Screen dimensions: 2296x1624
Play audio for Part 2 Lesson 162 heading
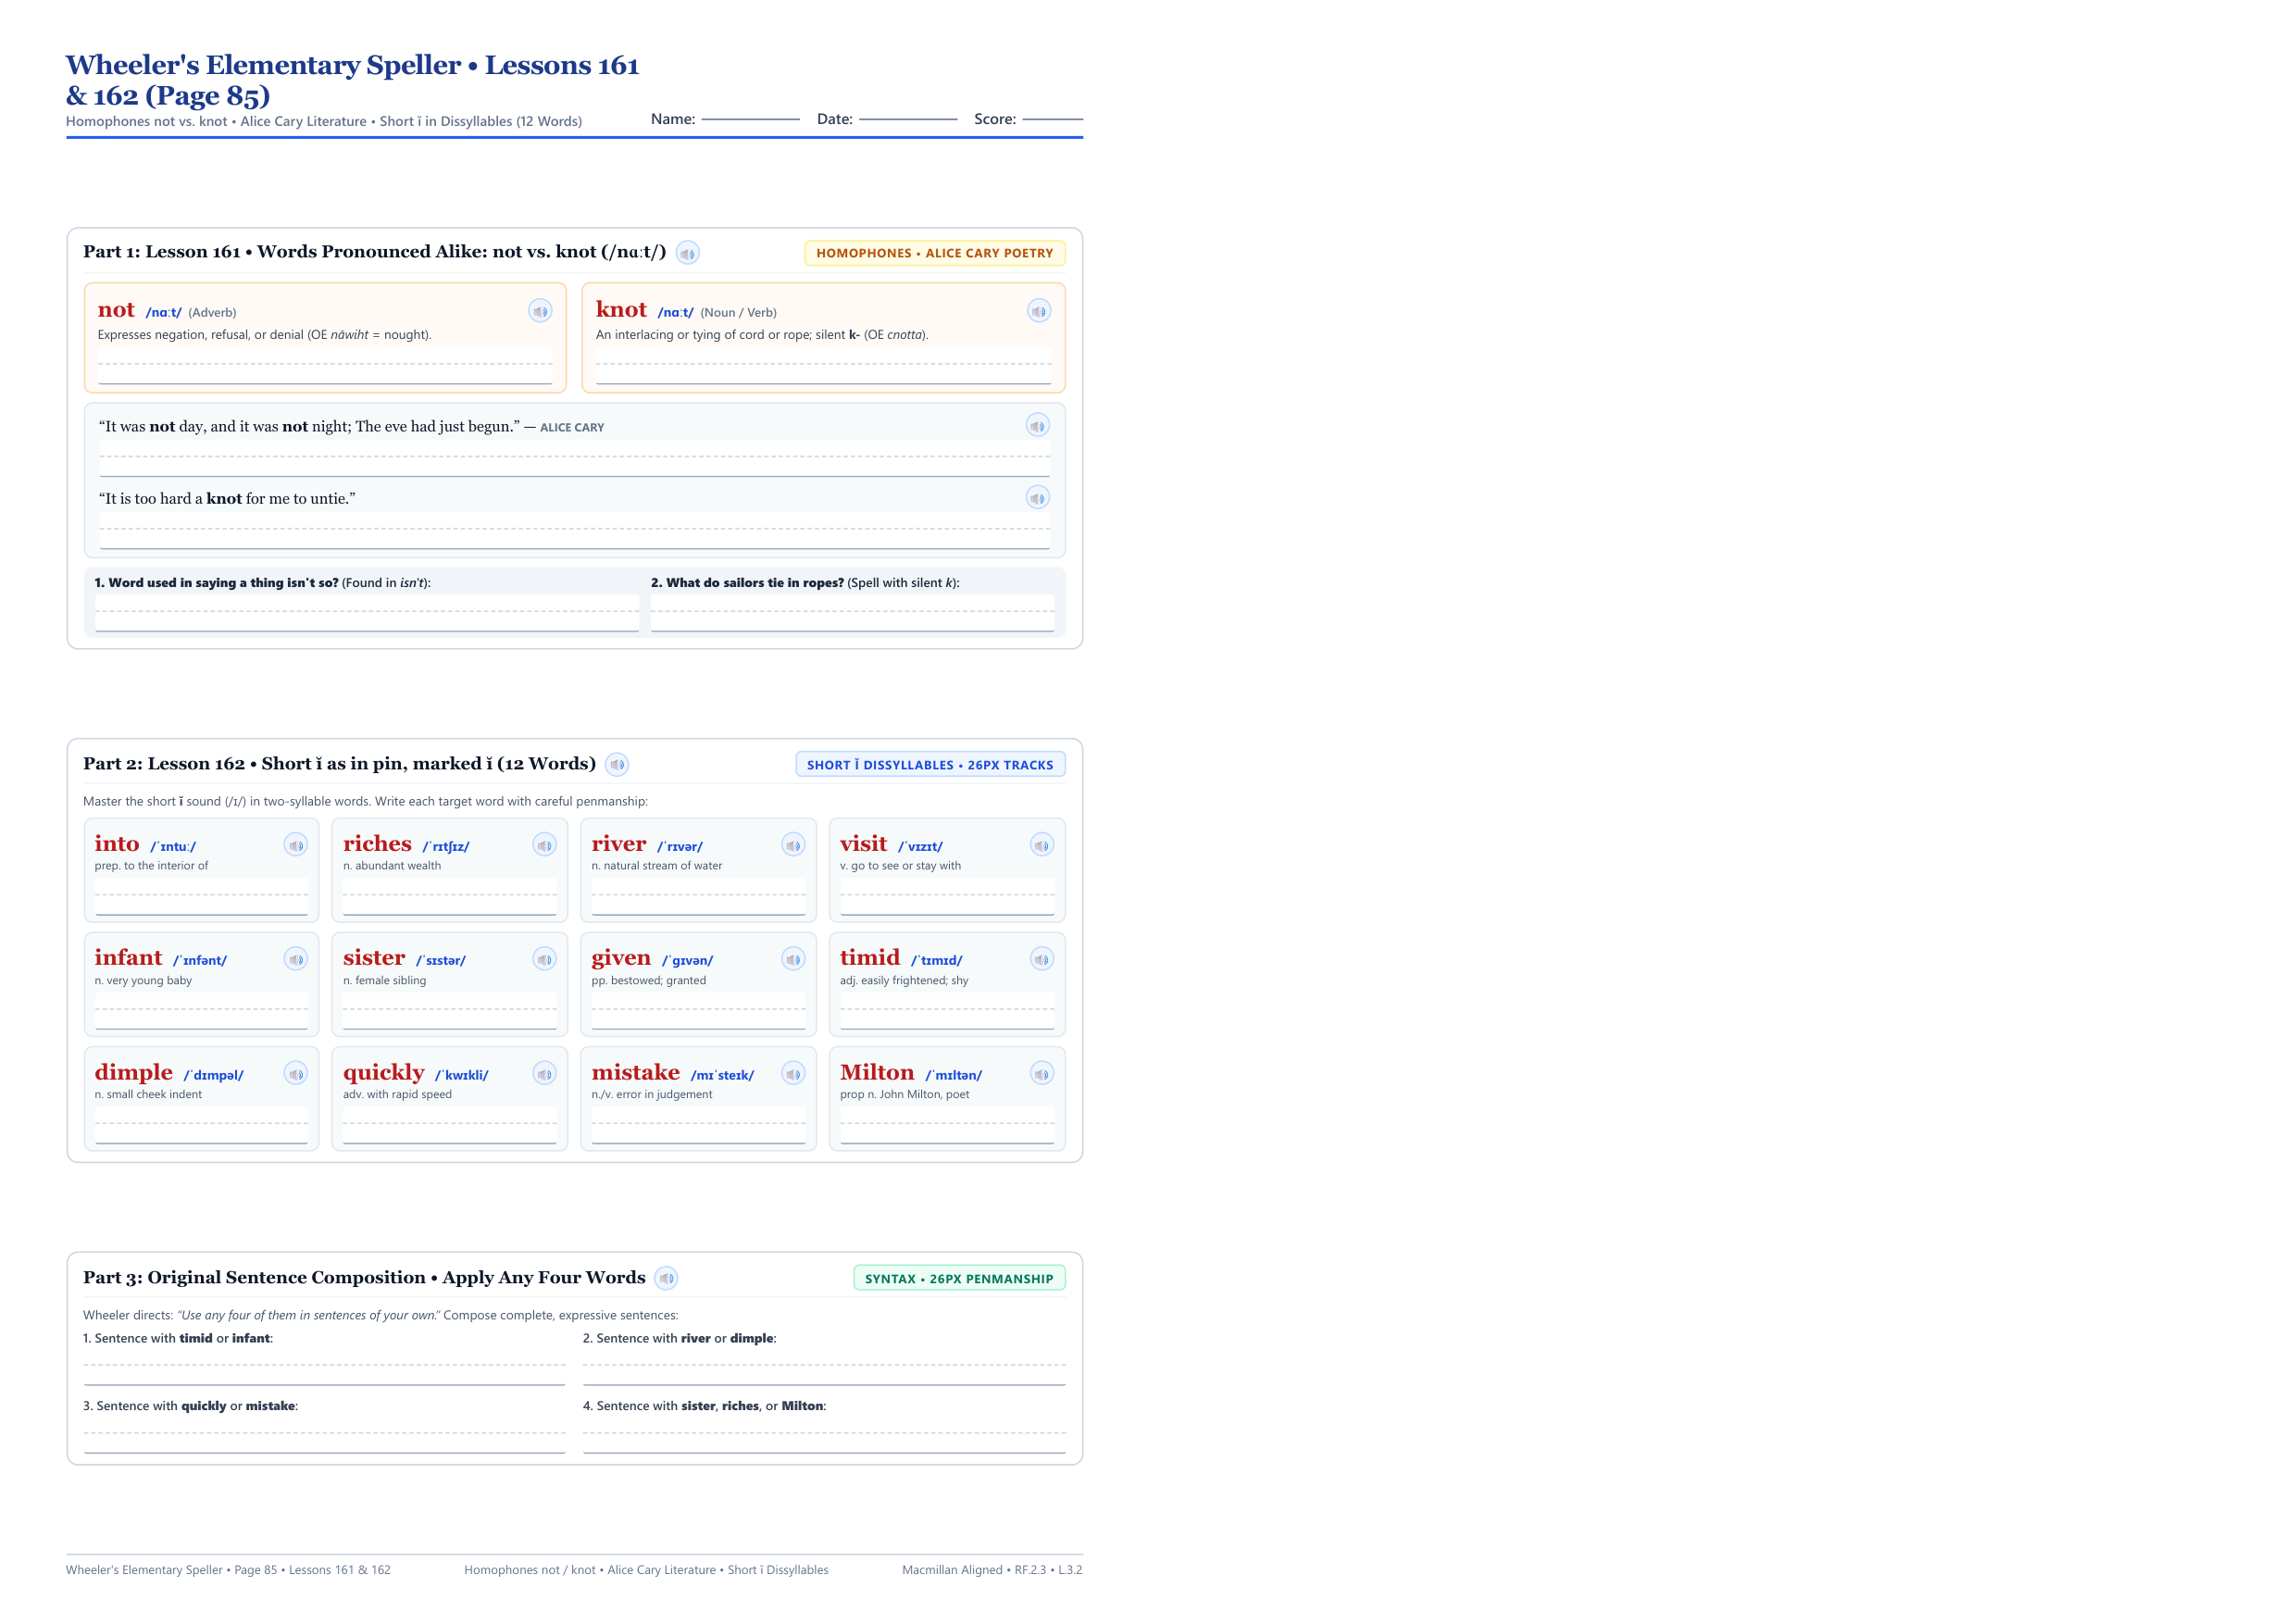click(617, 765)
